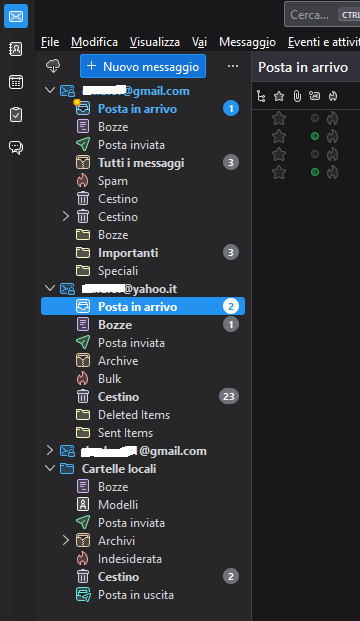Collapse the Cartelle locali tree
The width and height of the screenshot is (360, 621).
point(50,468)
